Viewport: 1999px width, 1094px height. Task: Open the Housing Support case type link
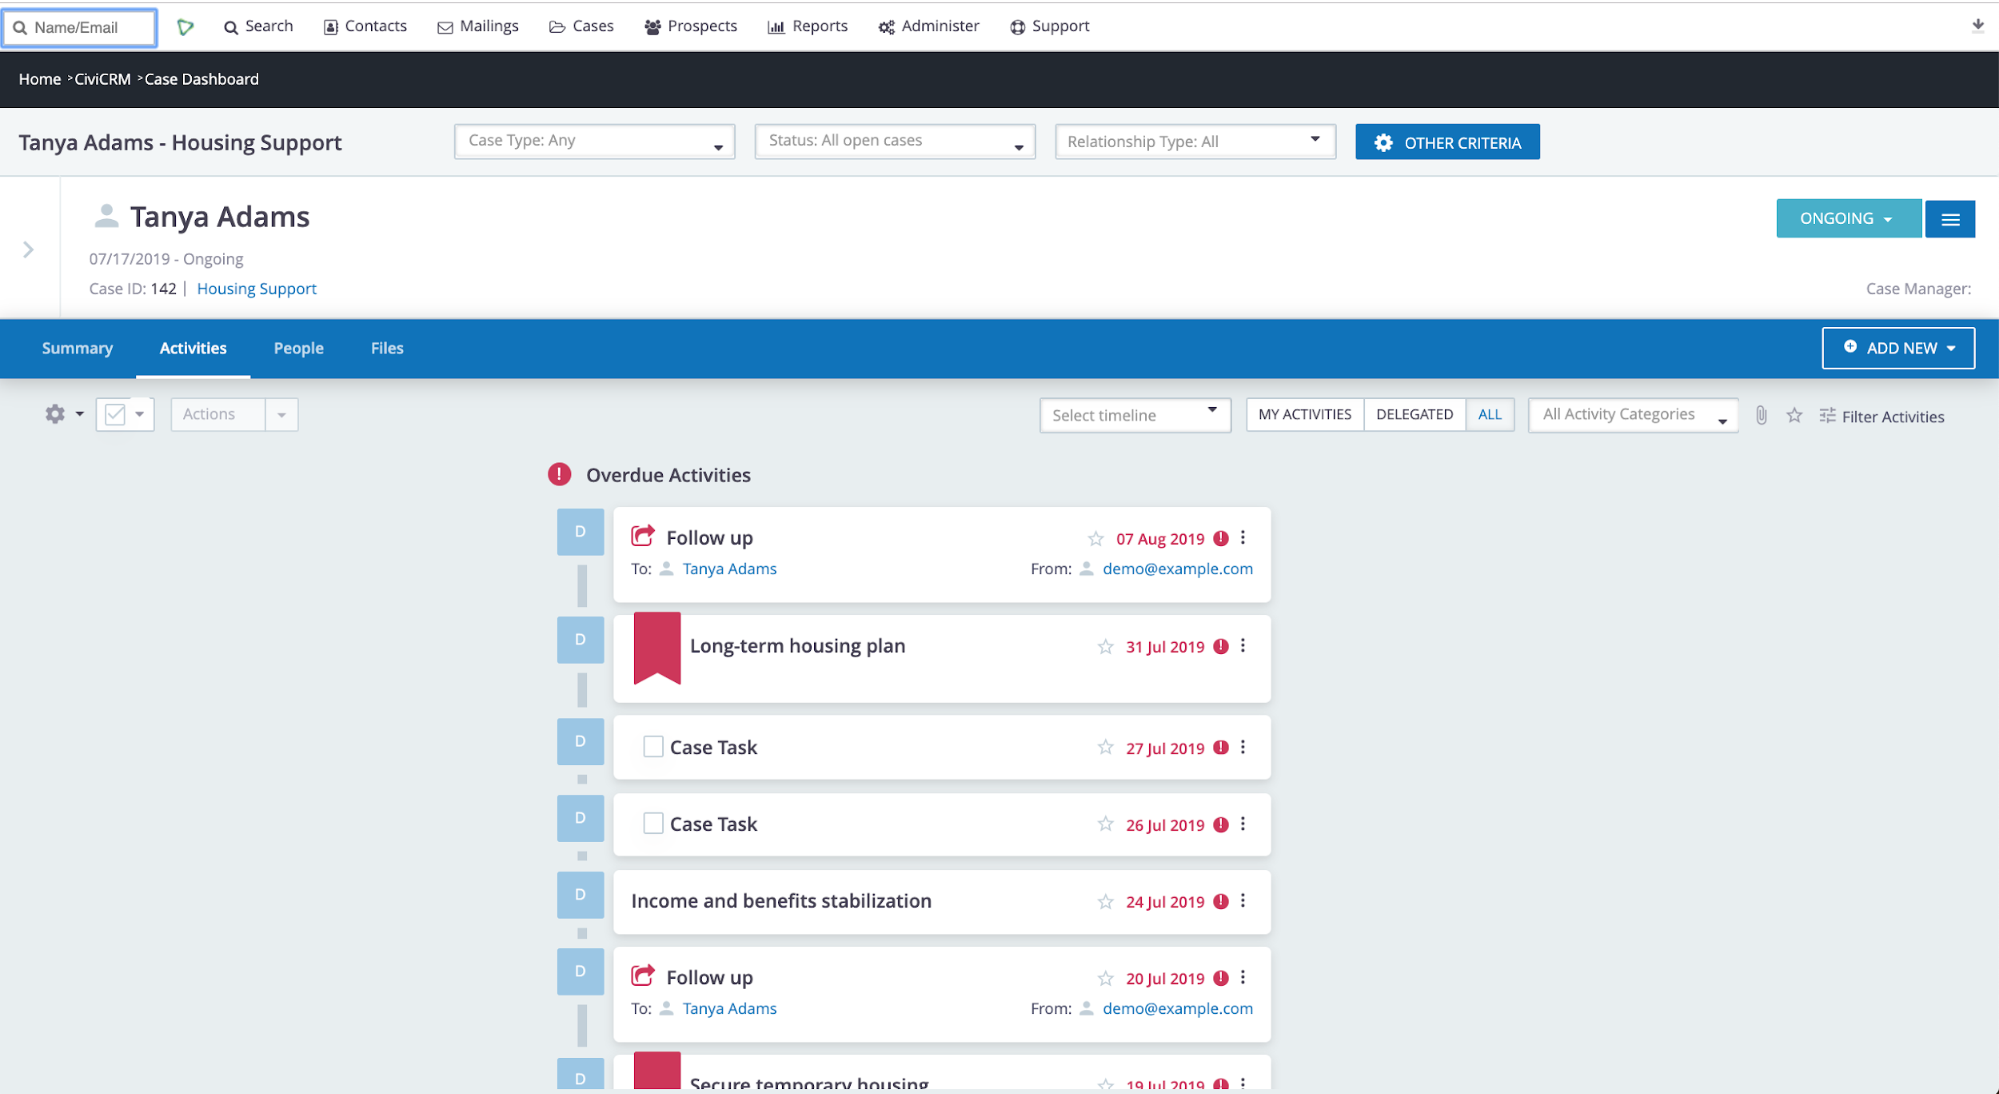pos(256,289)
